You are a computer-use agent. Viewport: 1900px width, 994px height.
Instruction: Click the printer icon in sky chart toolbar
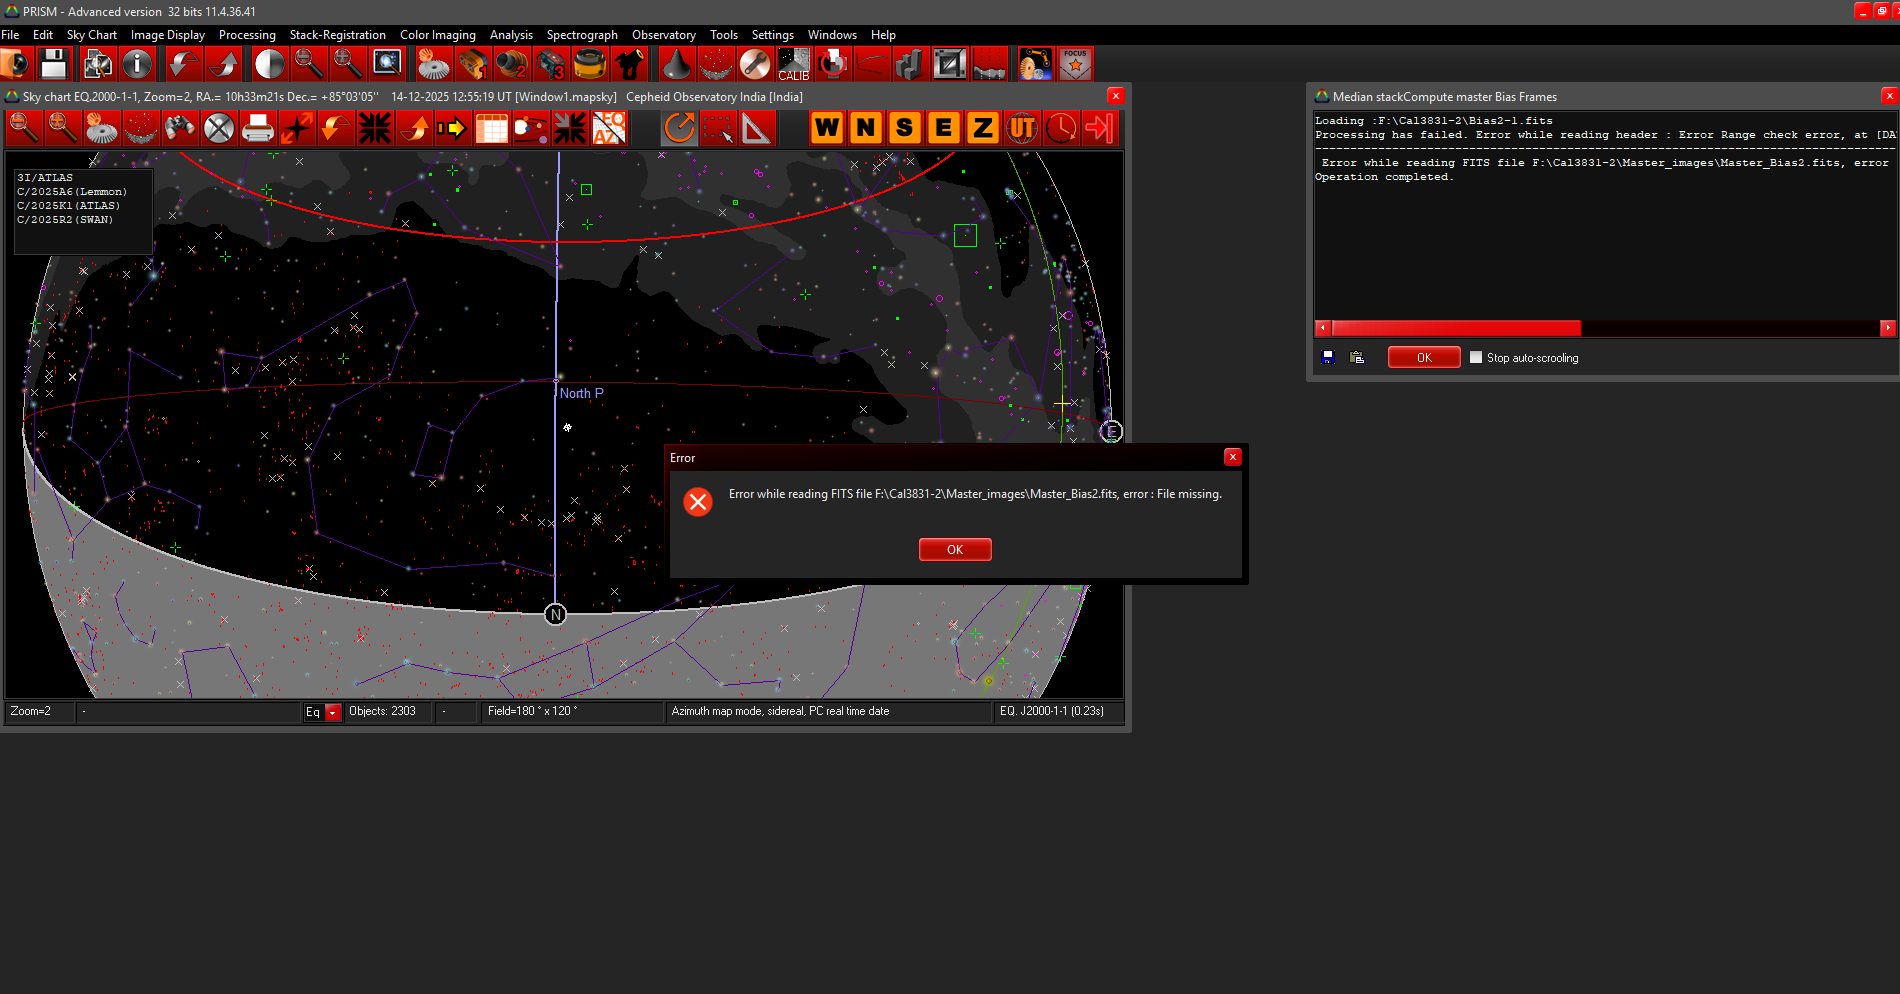pyautogui.click(x=258, y=128)
